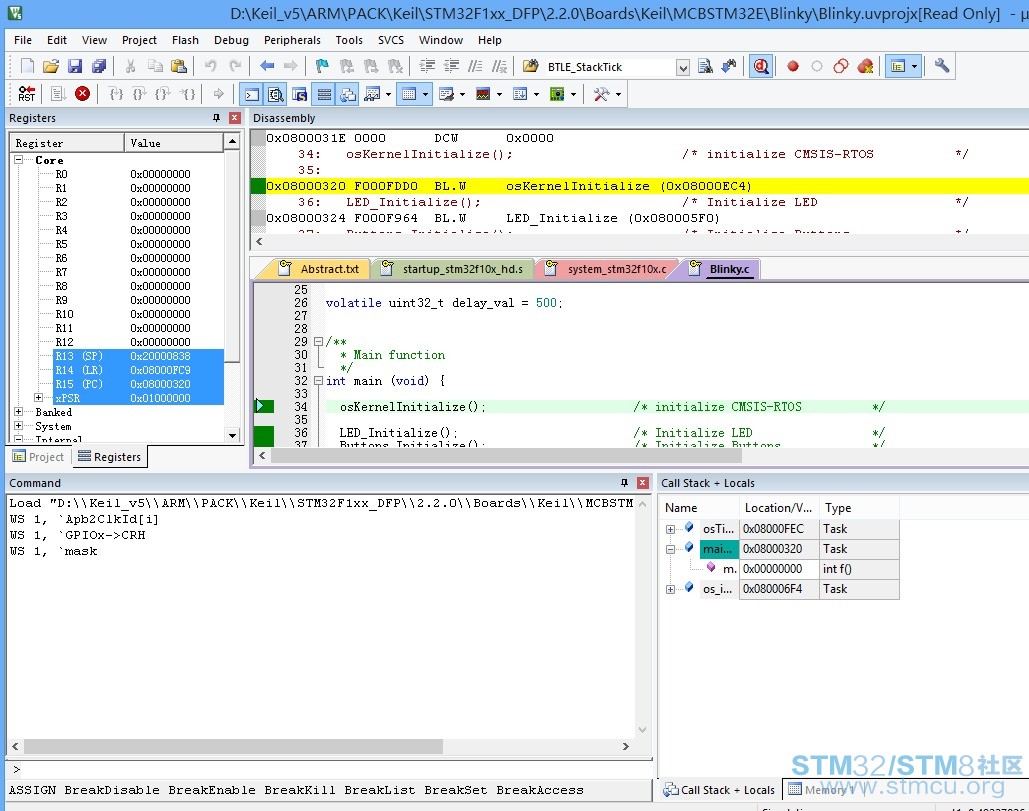Viewport: 1029px width, 811px height.
Task: Toggle the Disassembly window button
Action: tap(276, 94)
